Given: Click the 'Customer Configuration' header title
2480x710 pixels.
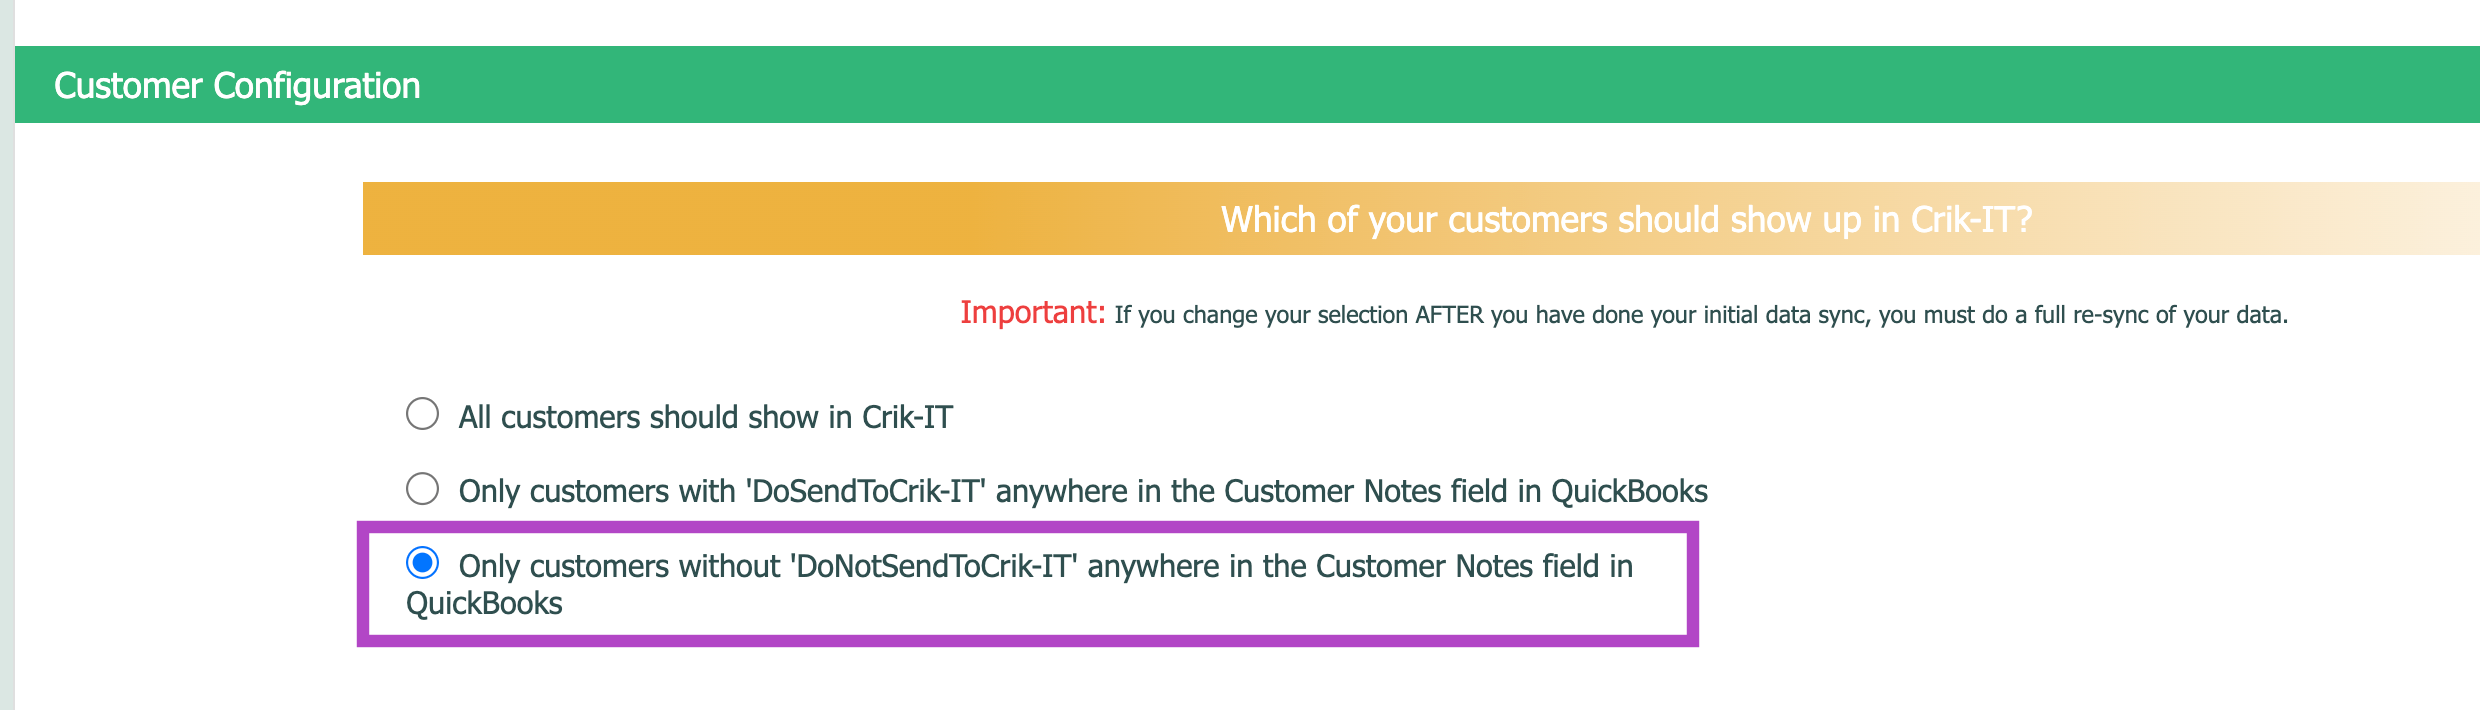Looking at the screenshot, I should click(237, 86).
